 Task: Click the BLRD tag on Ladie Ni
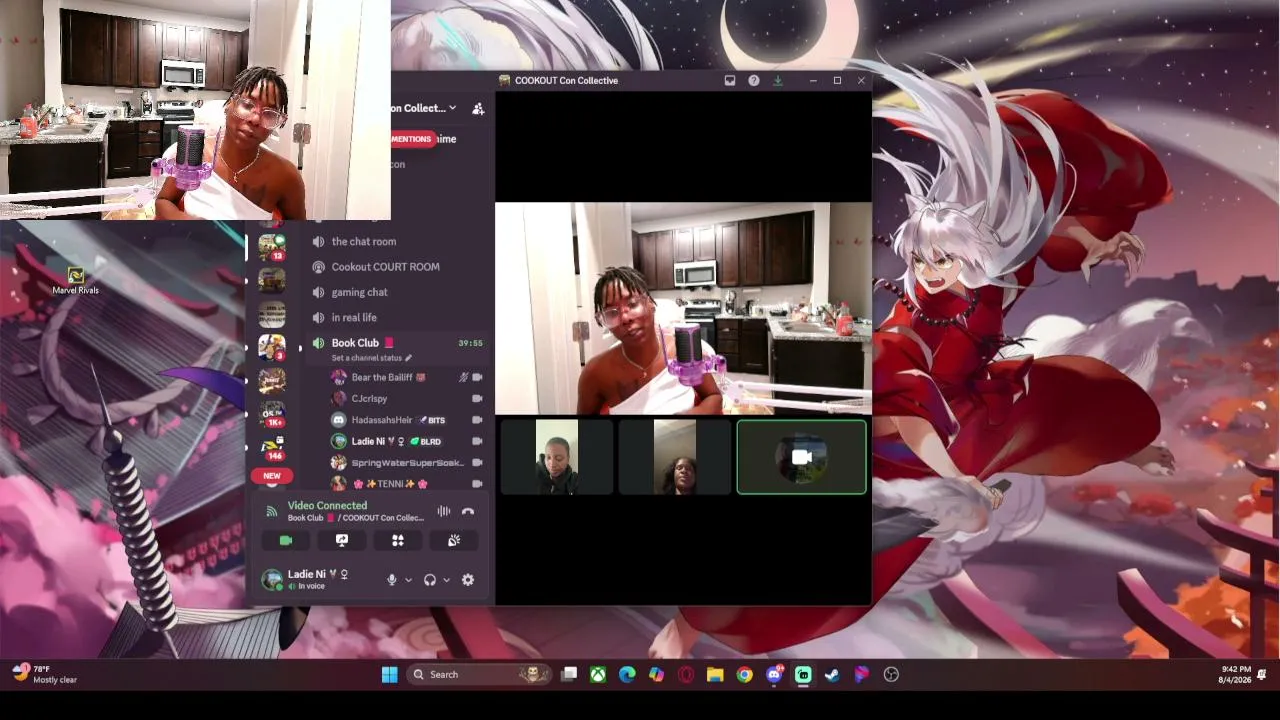(425, 441)
